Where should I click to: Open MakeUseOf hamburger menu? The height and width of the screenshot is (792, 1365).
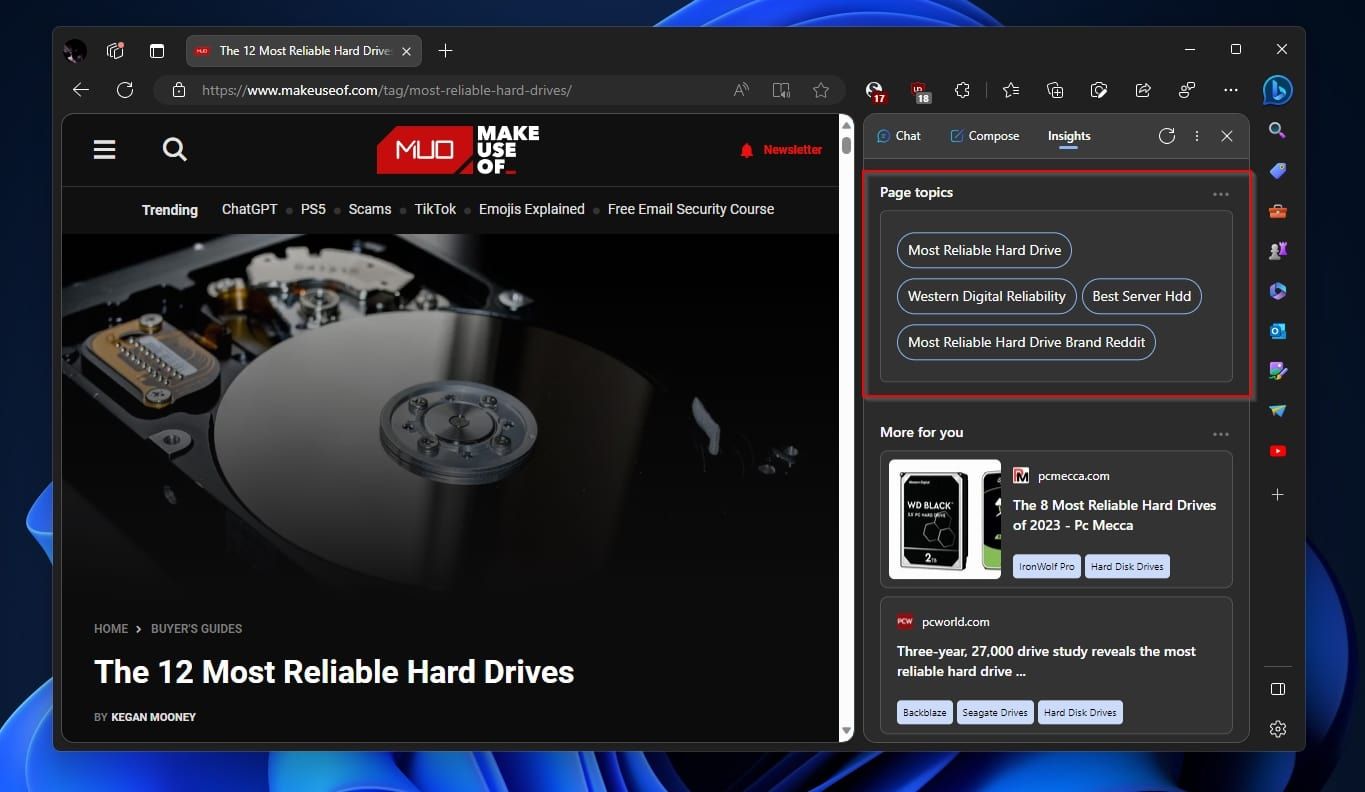pos(104,149)
